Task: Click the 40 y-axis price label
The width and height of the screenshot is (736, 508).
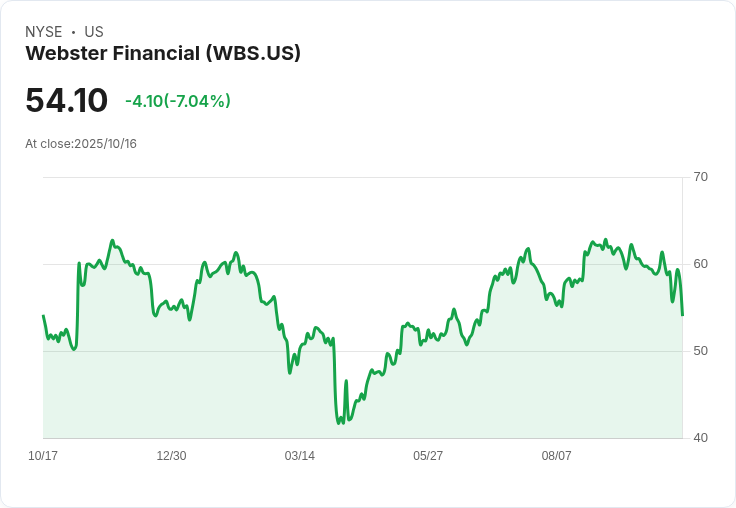Action: click(x=700, y=438)
